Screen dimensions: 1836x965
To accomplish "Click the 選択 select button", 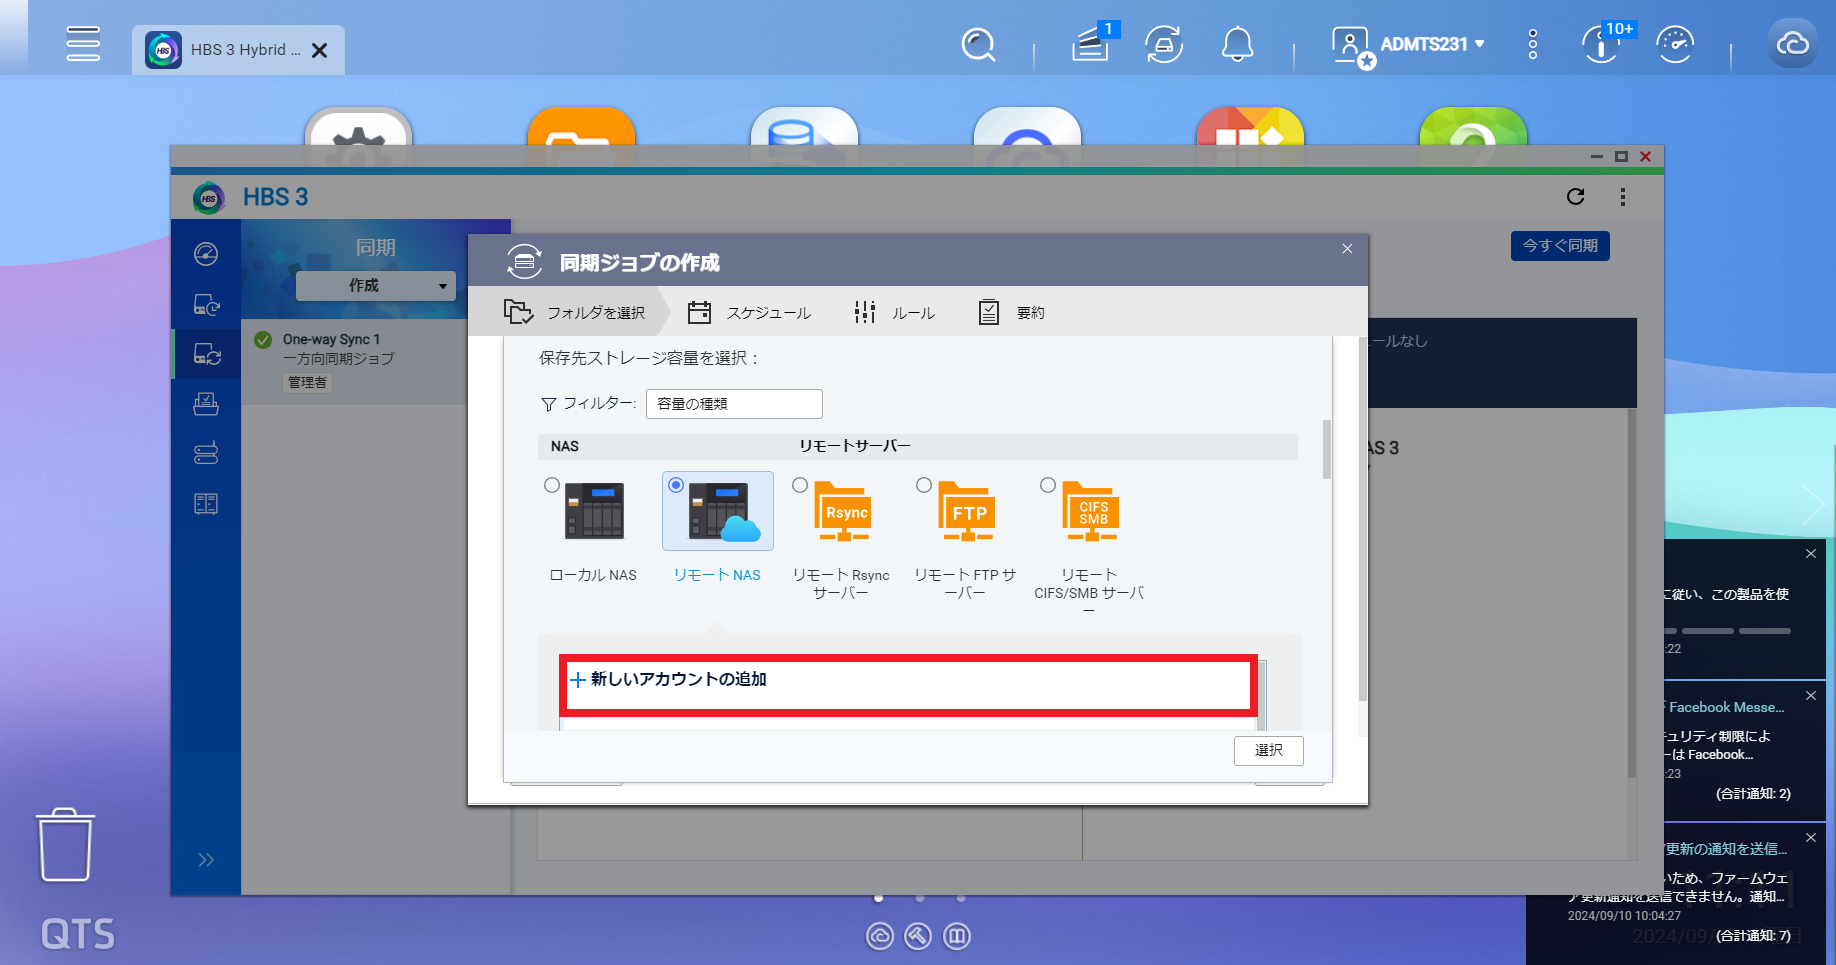I will [1269, 751].
